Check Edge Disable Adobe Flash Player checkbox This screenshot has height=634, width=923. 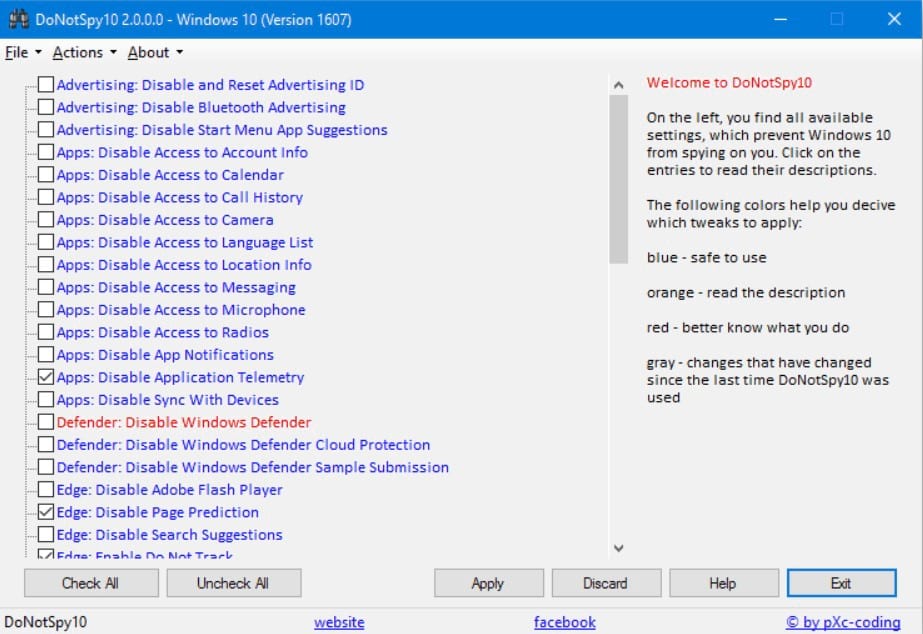tap(46, 489)
